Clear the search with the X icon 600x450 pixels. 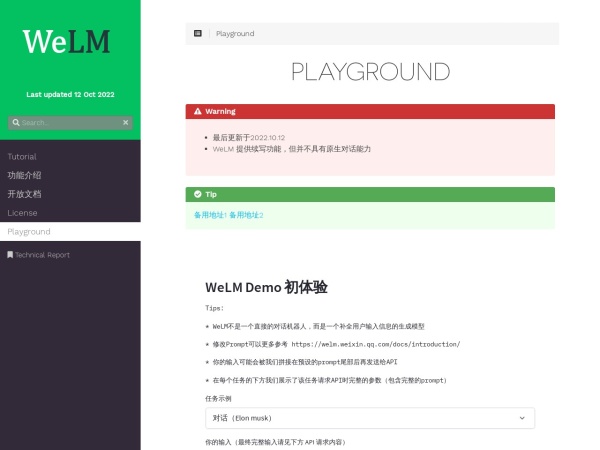coord(126,122)
